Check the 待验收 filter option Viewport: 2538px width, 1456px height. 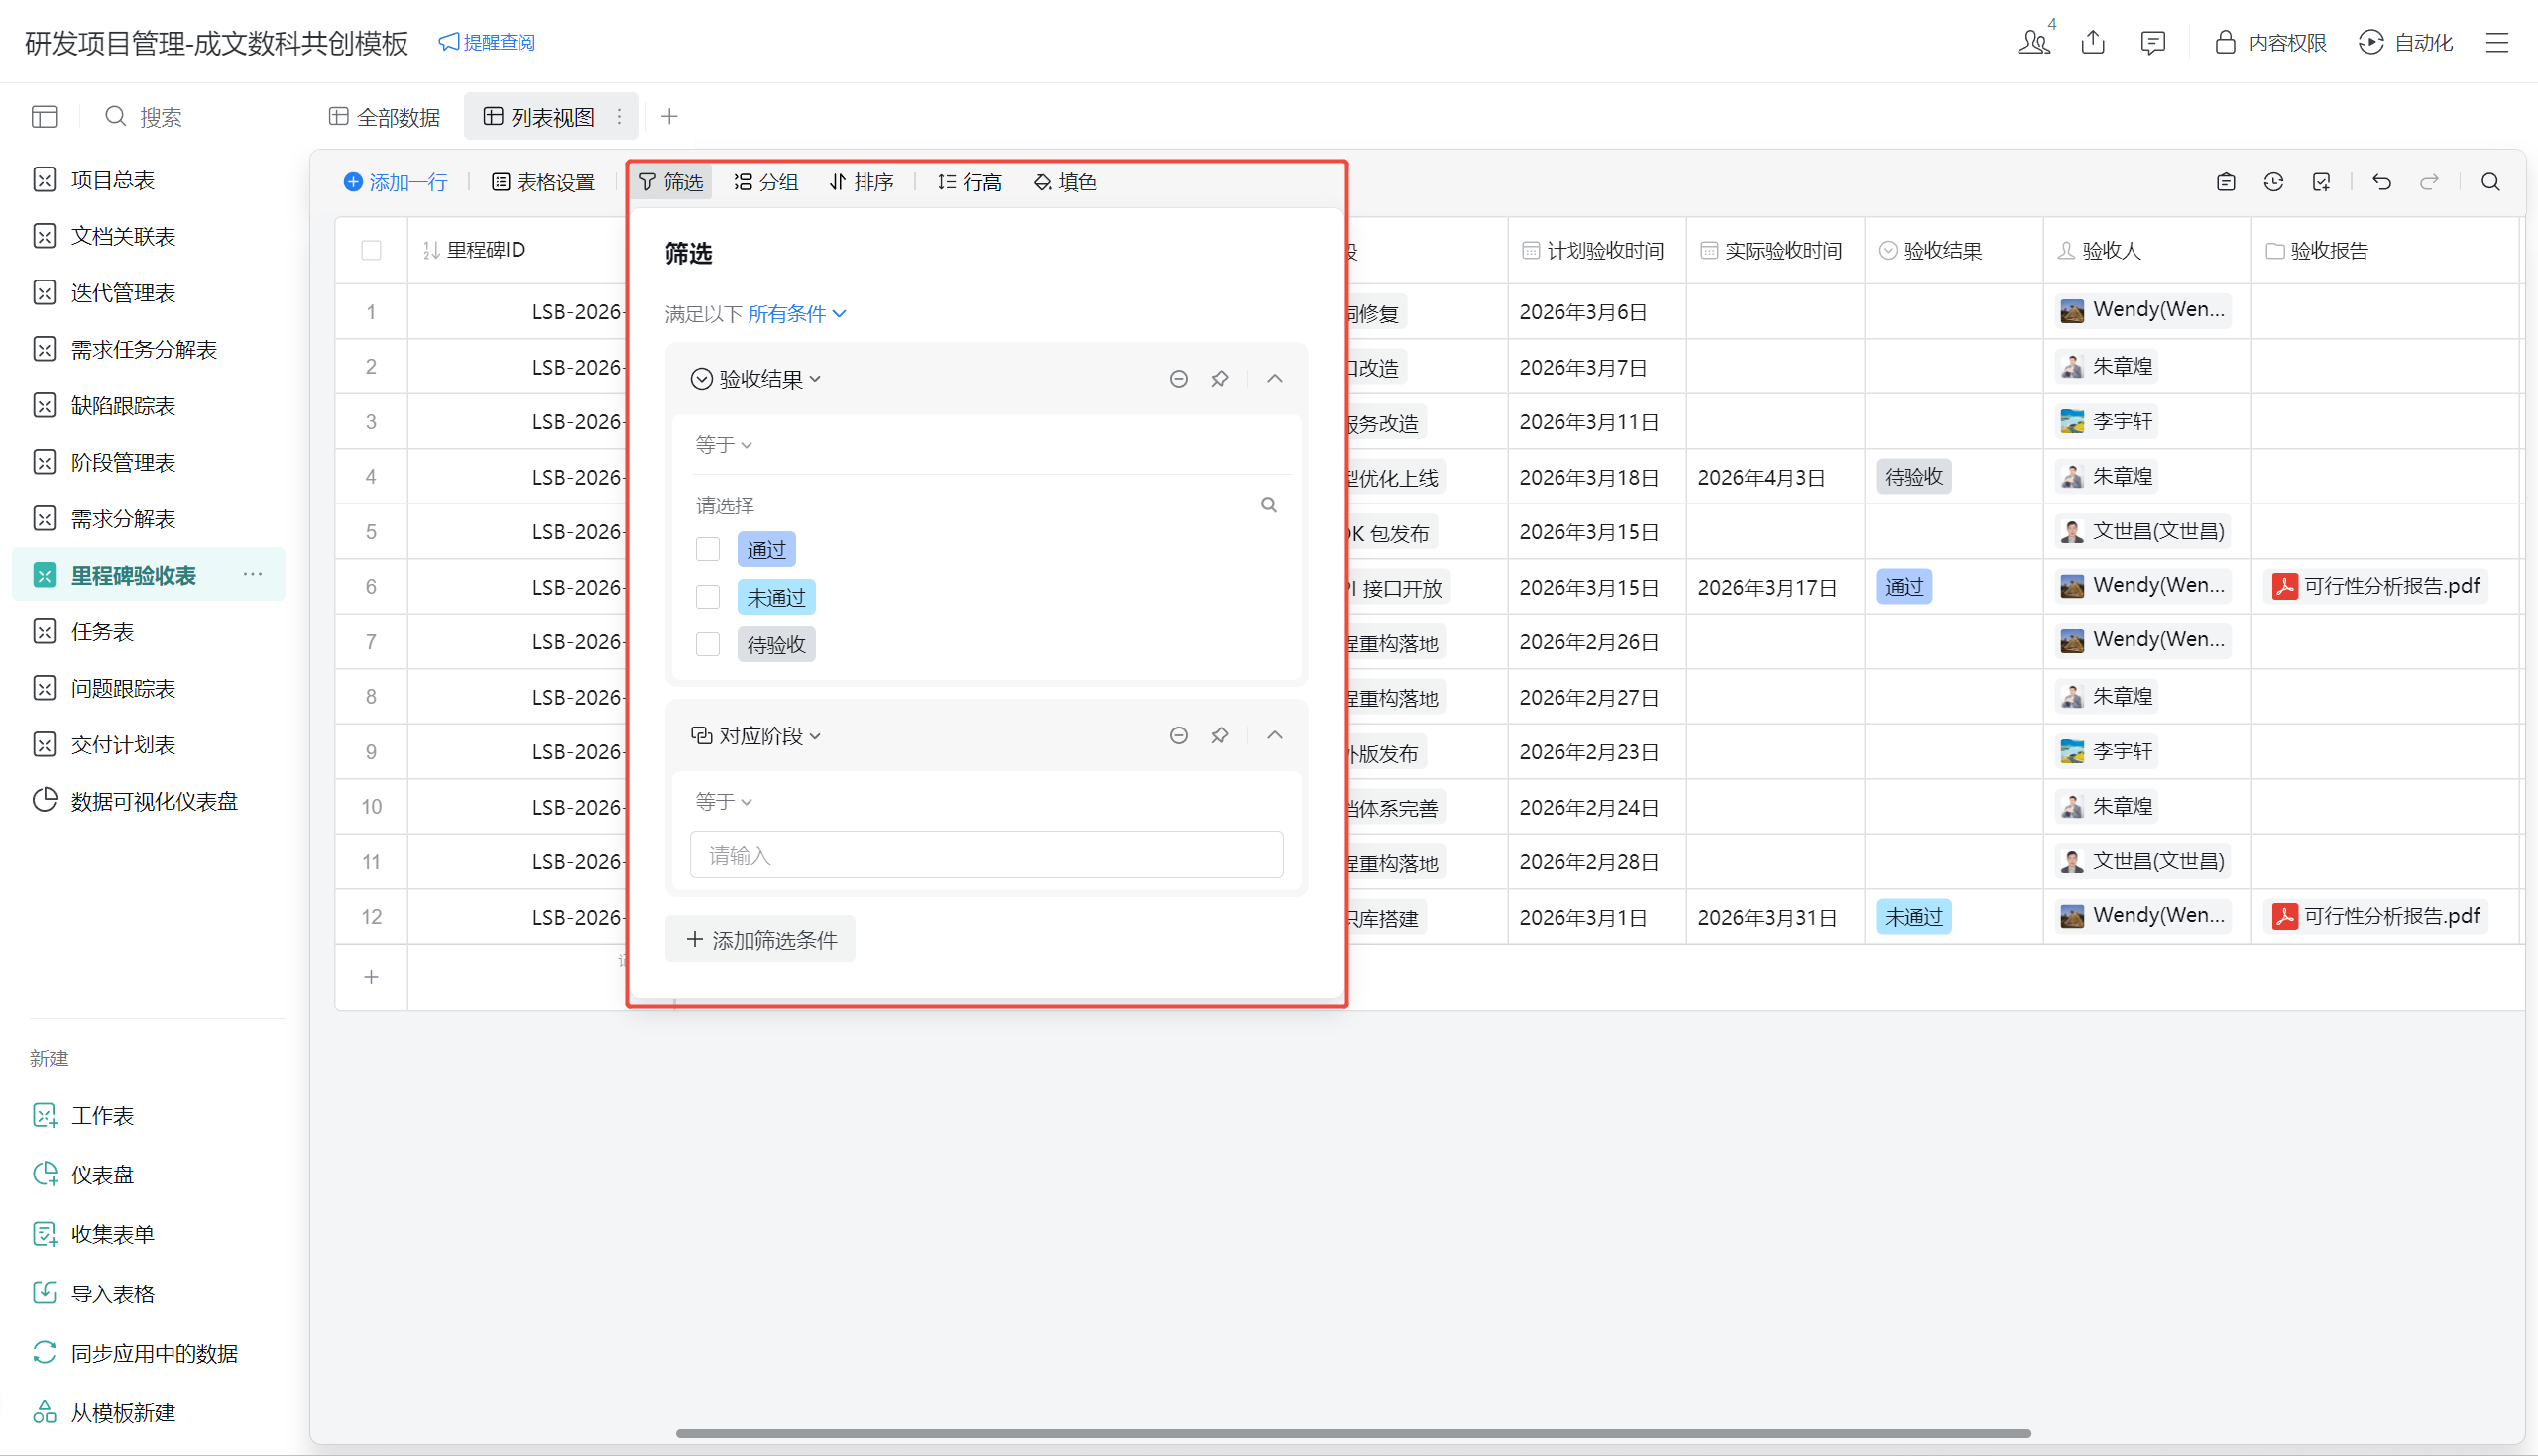point(708,644)
